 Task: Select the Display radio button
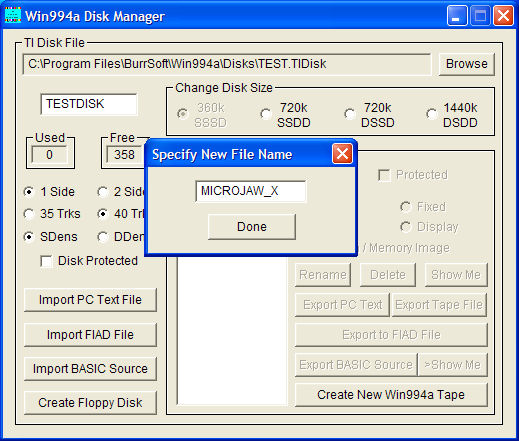tap(405, 227)
